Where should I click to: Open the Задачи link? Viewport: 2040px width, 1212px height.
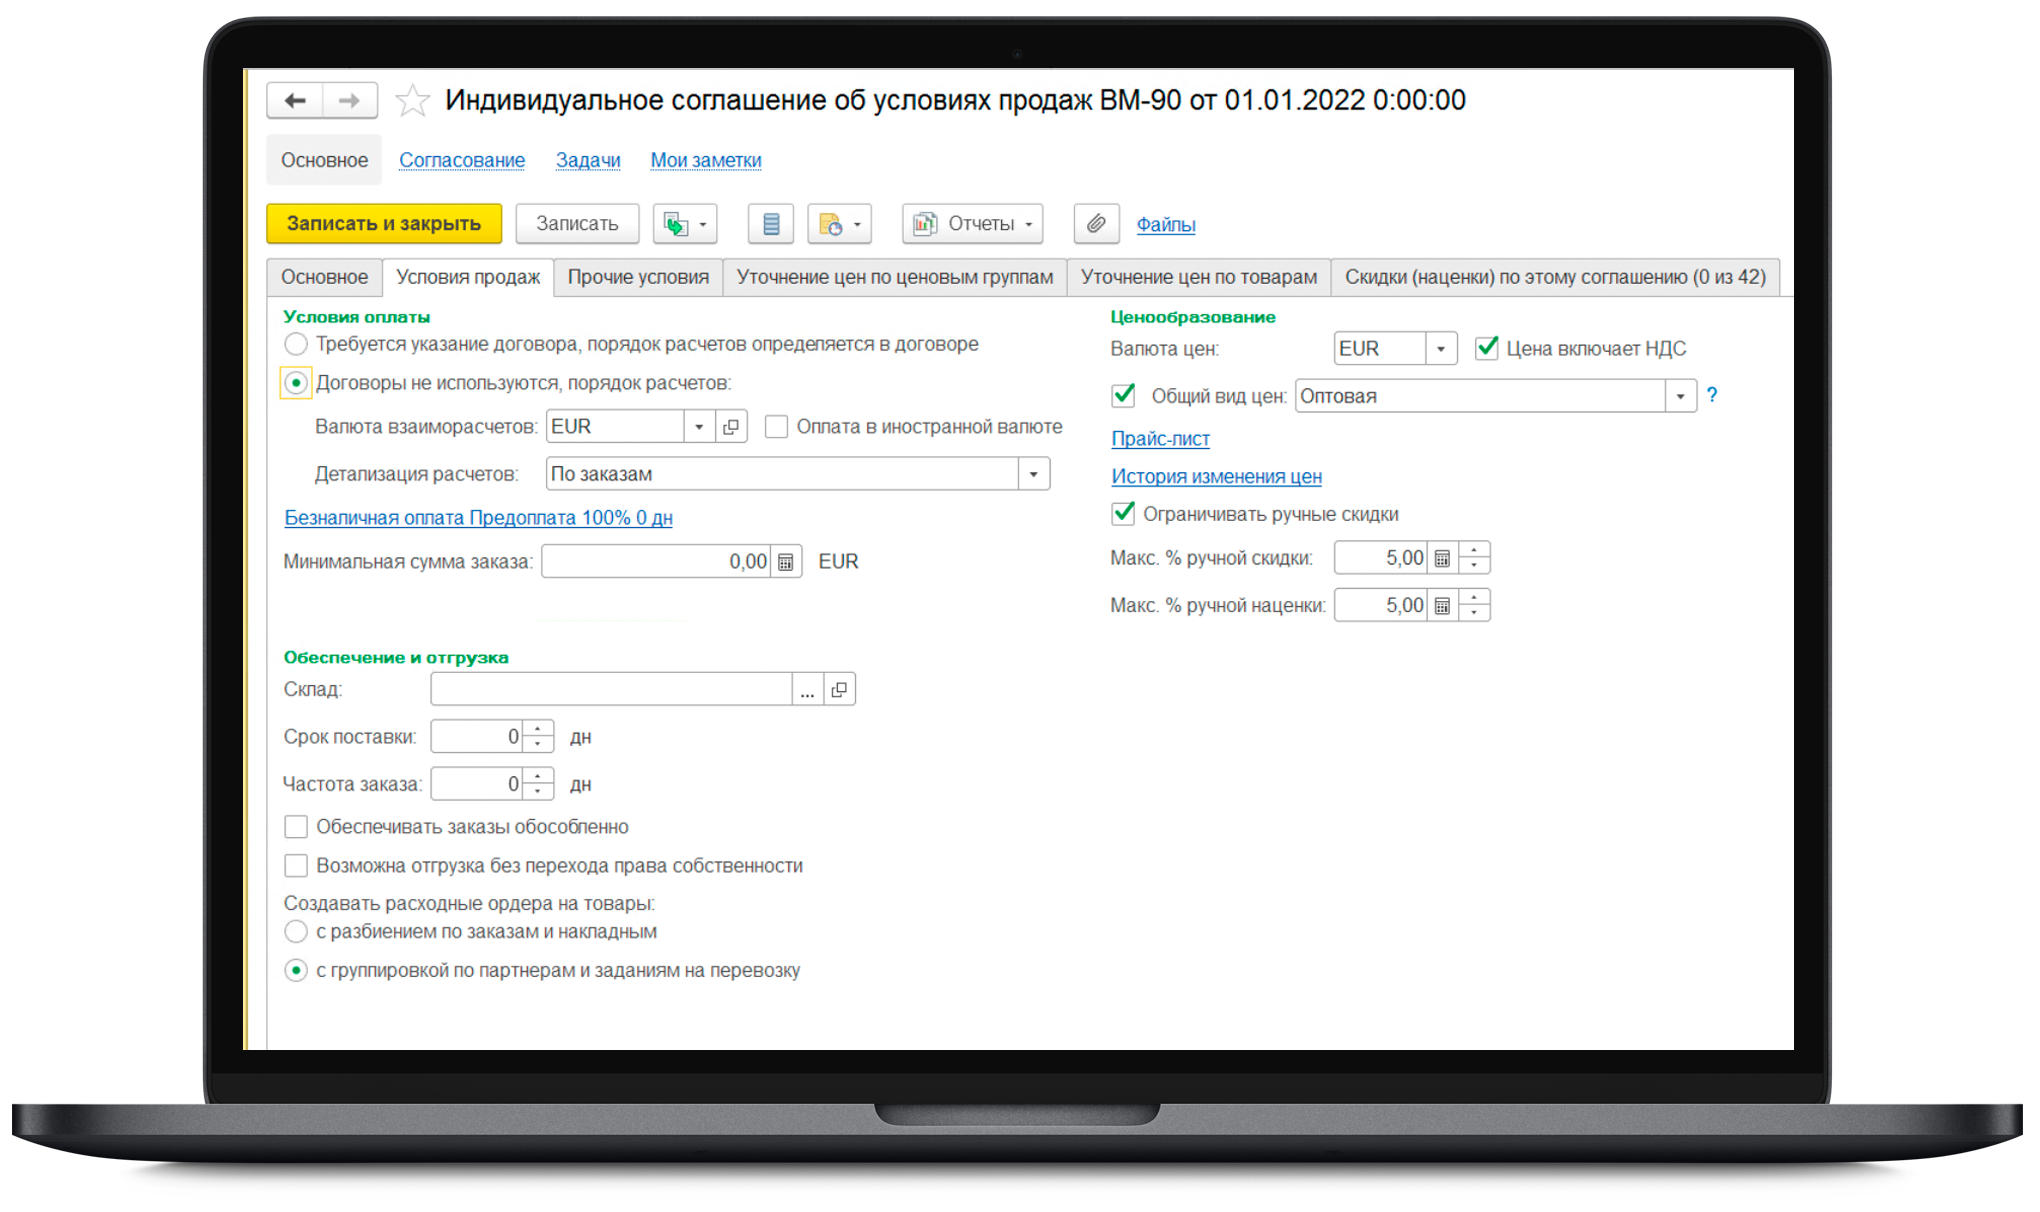click(x=588, y=160)
